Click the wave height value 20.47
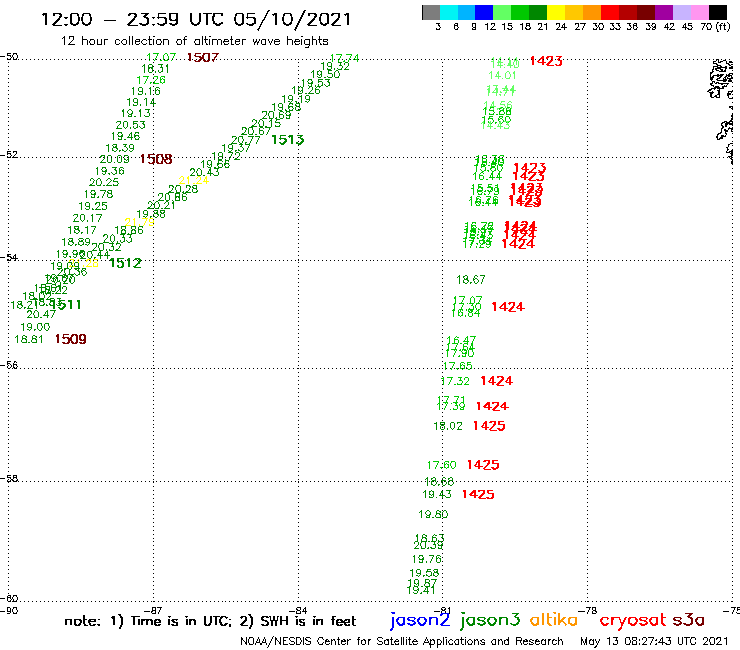 click(41, 314)
